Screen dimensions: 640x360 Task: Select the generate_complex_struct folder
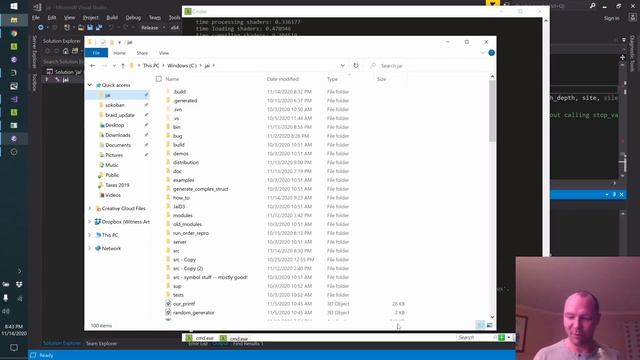click(200, 189)
